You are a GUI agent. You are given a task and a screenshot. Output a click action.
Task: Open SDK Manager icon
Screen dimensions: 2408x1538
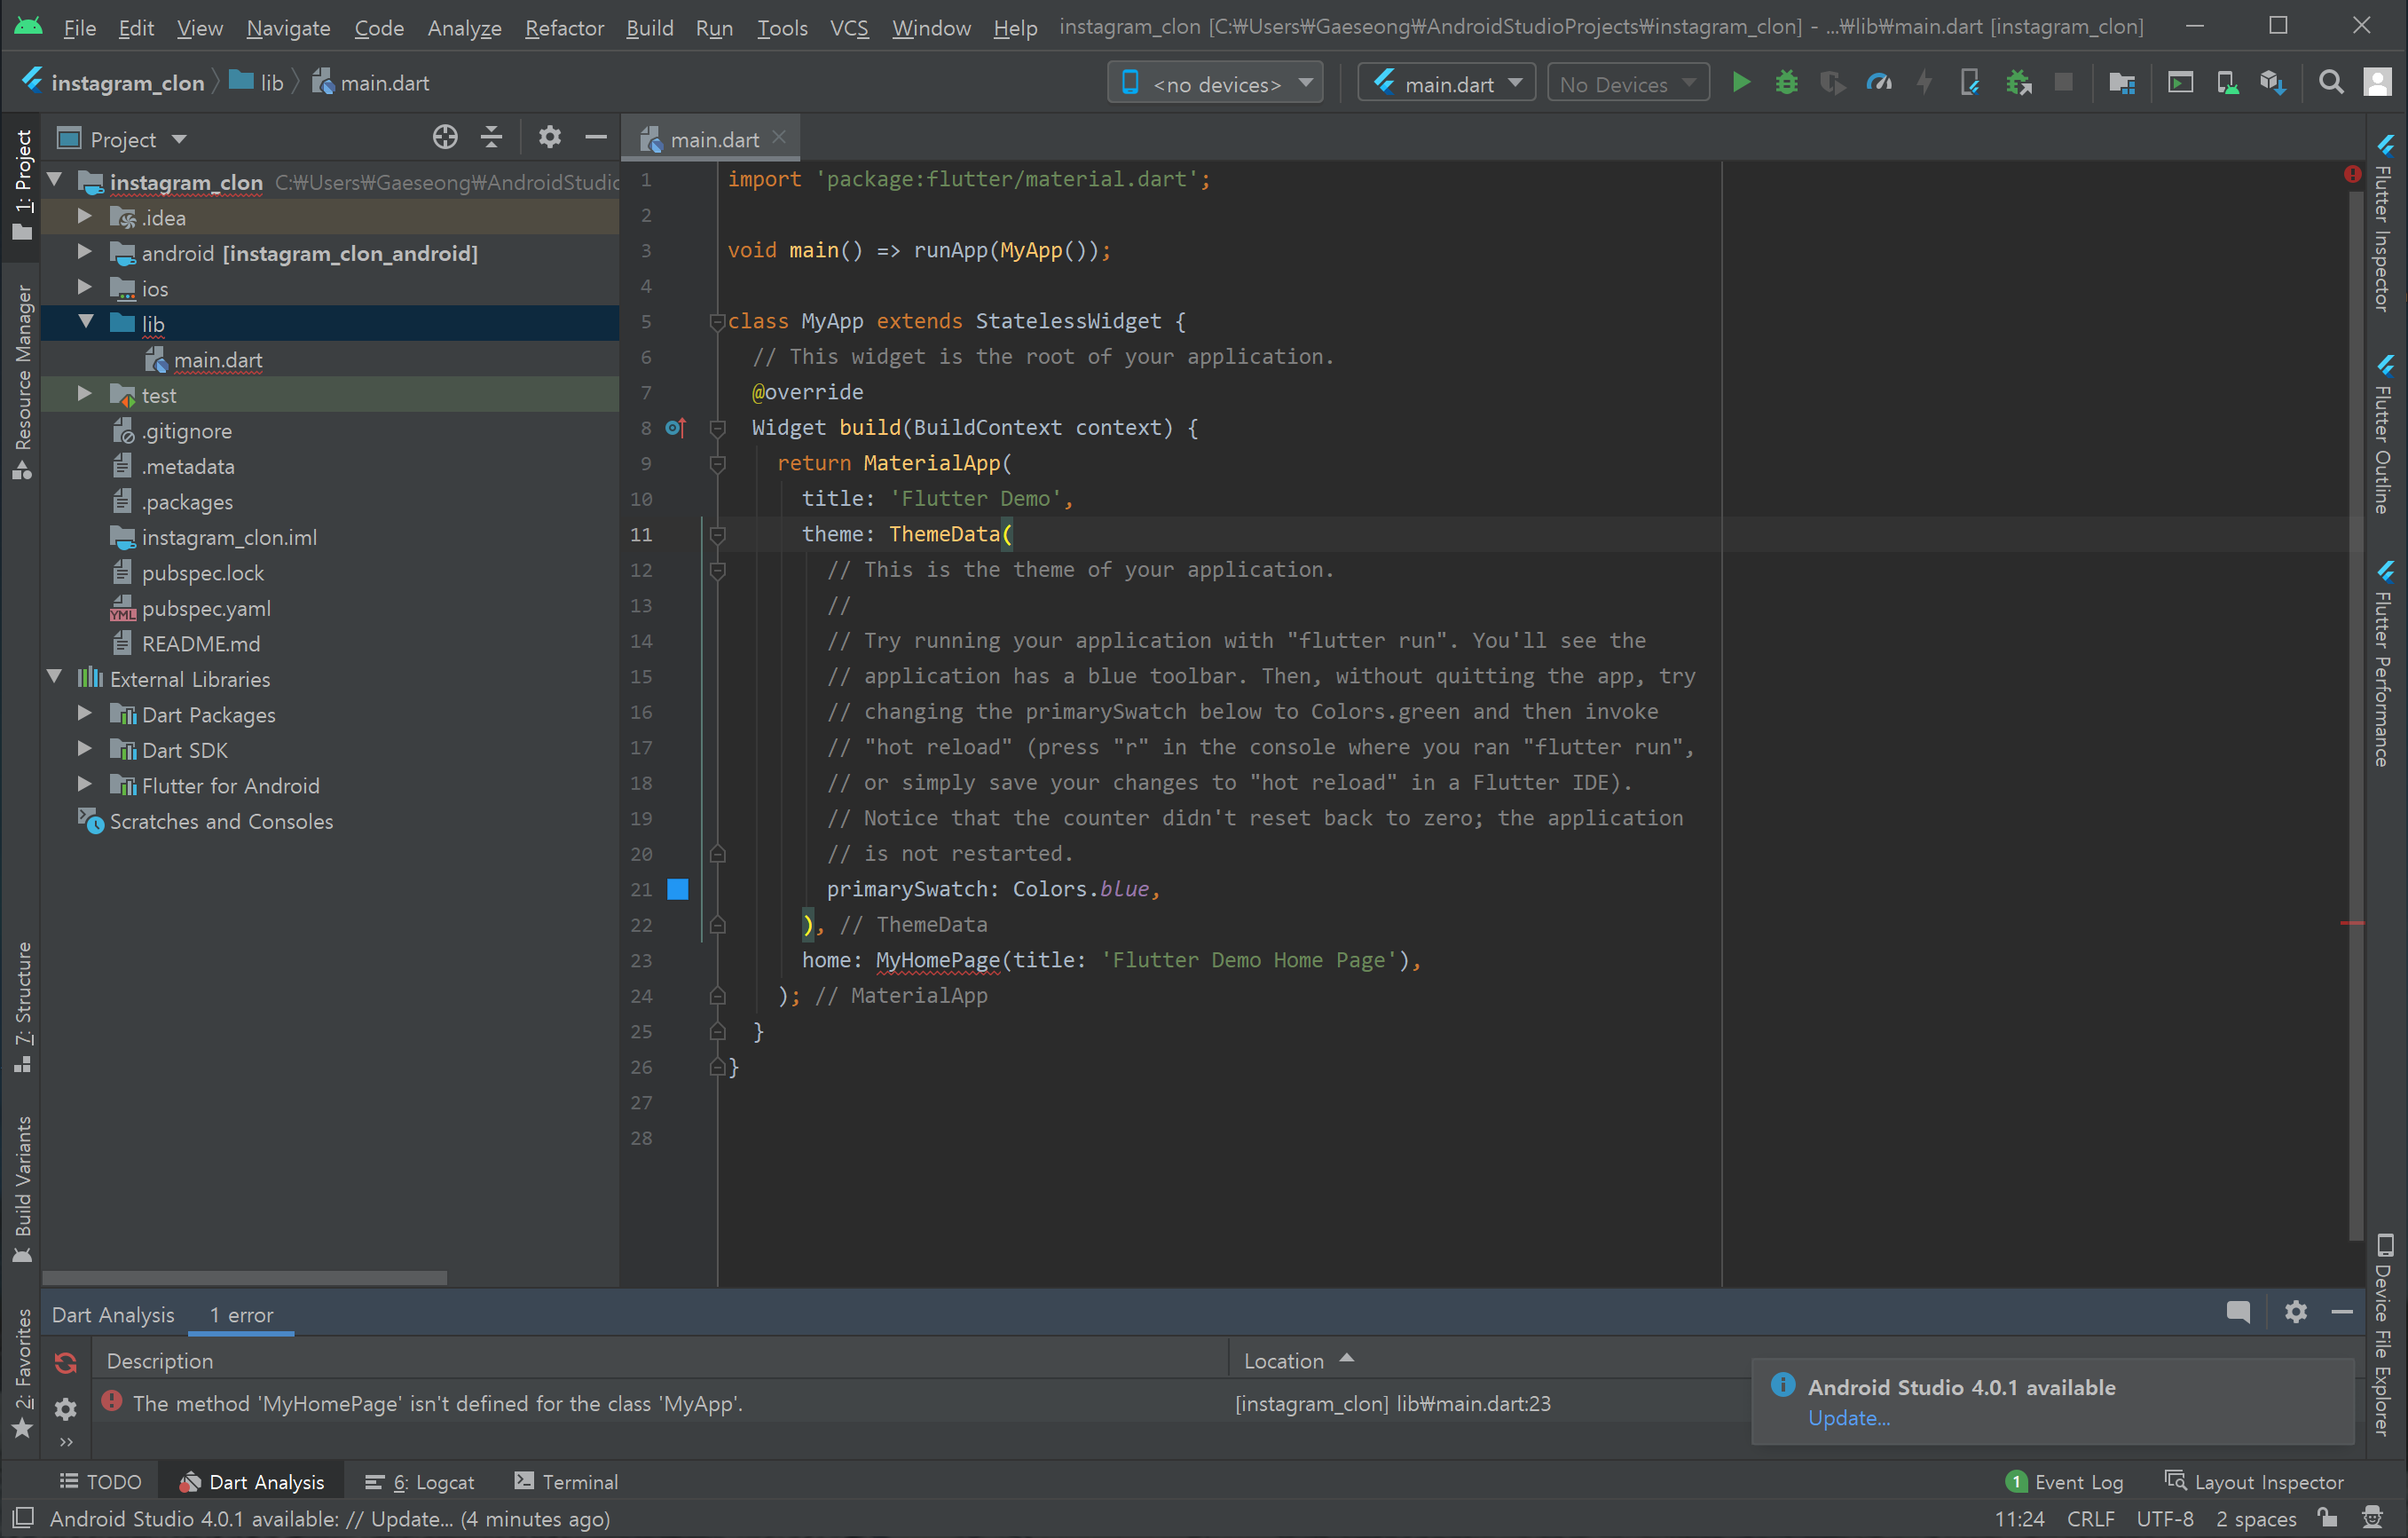(2272, 83)
